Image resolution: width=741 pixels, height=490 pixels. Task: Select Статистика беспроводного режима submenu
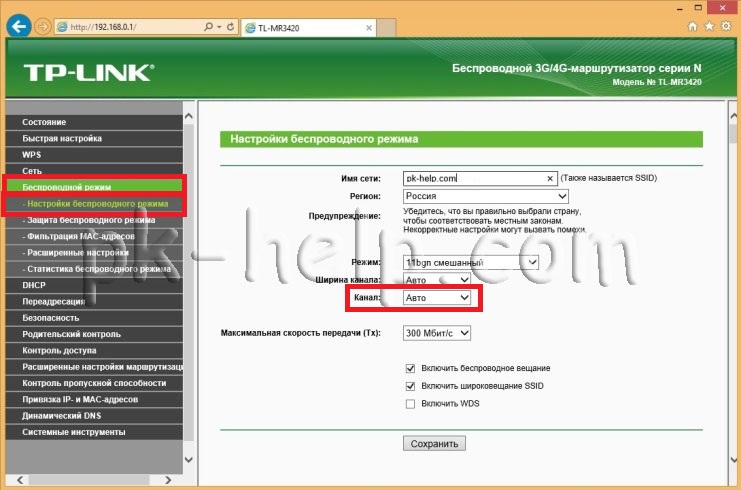[x=94, y=269]
